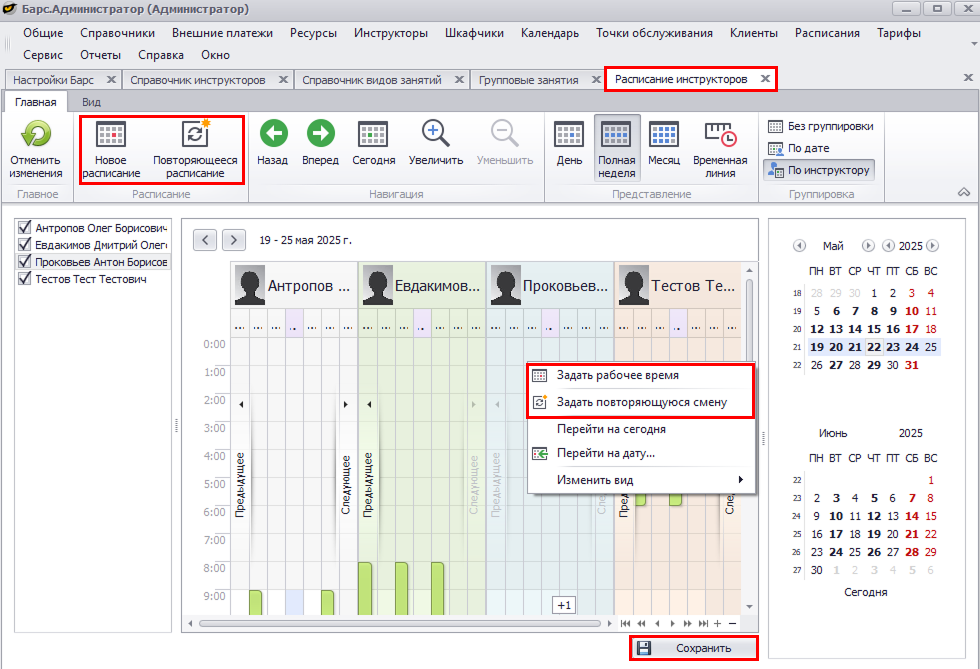The height and width of the screenshot is (669, 980).
Task: Go to next month in calendar
Action: click(868, 246)
